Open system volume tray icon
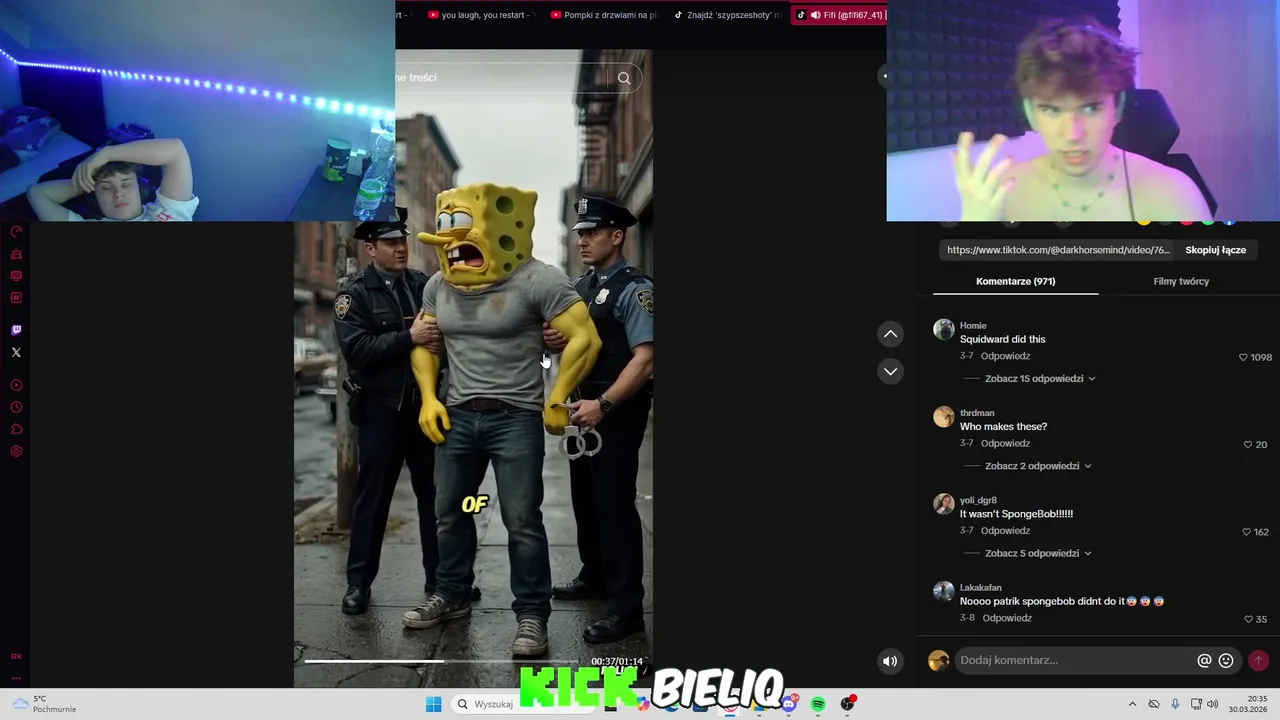 (x=1213, y=704)
